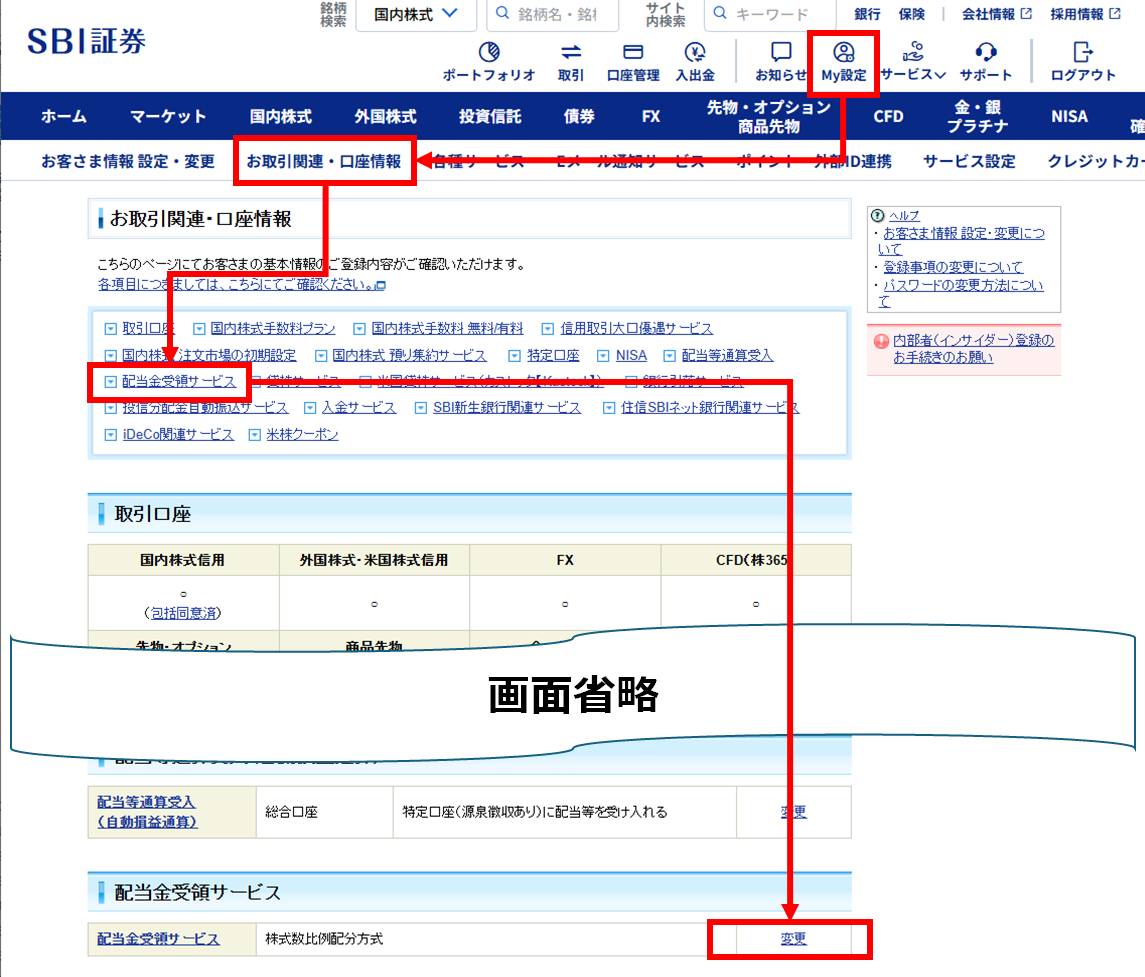Open the 入出金 yen icon
Image resolution: width=1145 pixels, height=977 pixels.
(x=695, y=53)
